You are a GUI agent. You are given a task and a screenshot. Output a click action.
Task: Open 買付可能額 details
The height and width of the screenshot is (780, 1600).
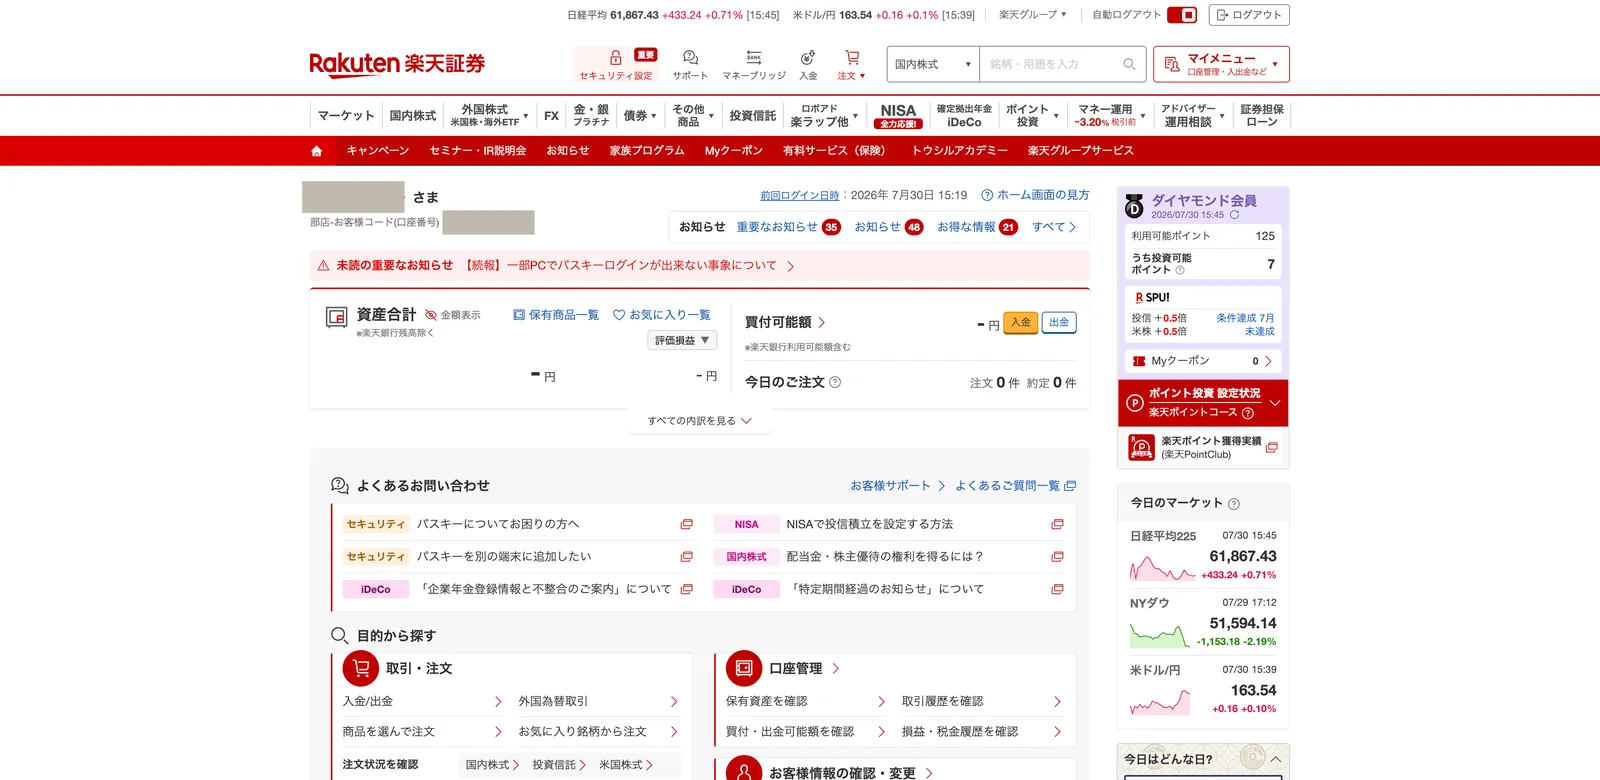point(785,322)
